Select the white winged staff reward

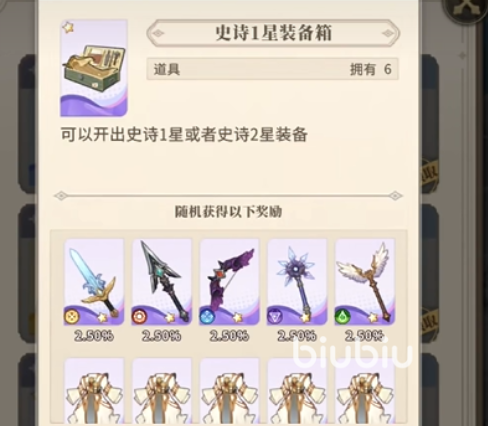pos(365,282)
